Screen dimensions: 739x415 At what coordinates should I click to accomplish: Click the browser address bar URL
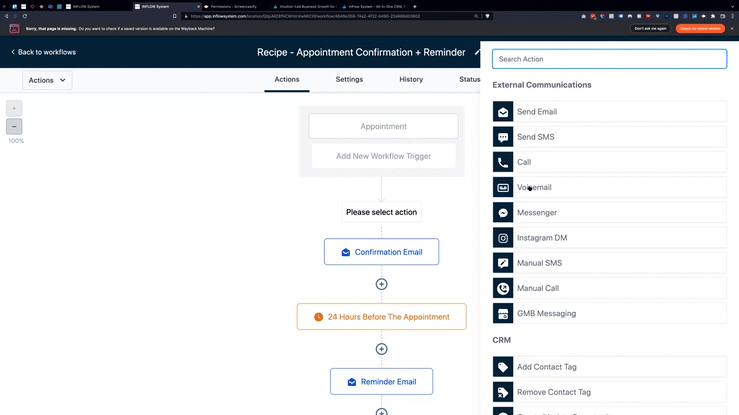point(305,16)
